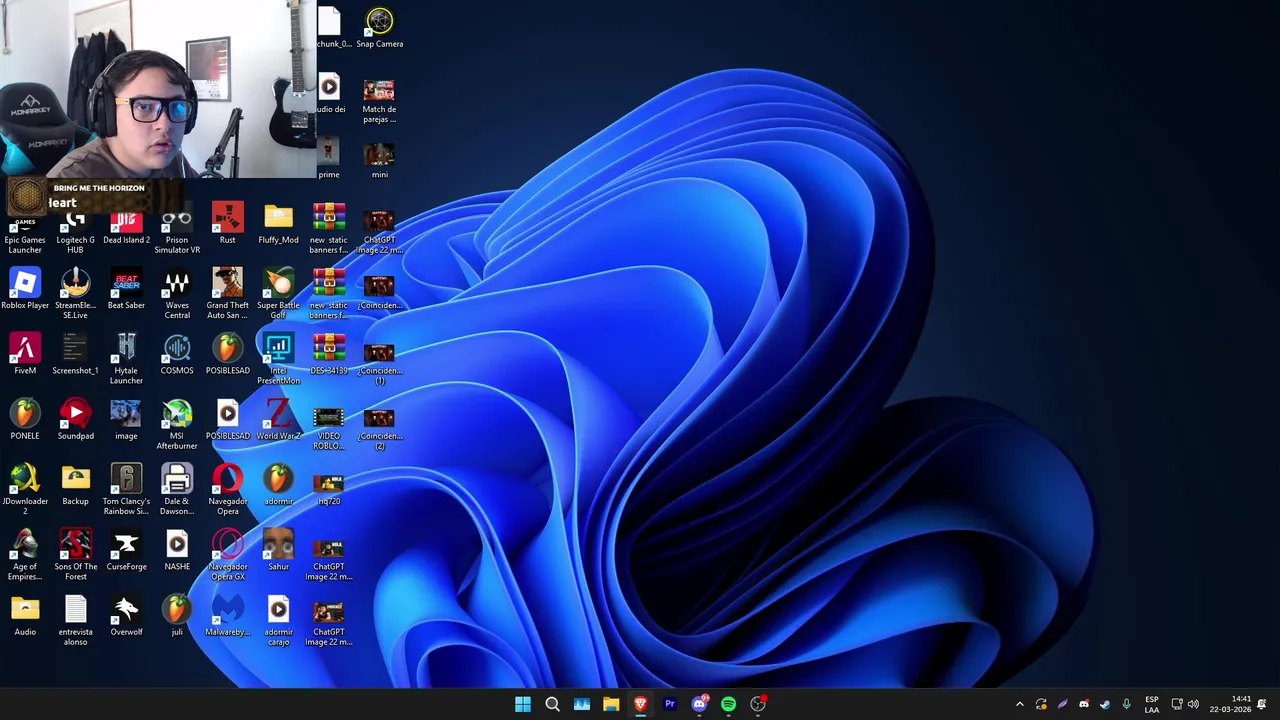Open the entrevista alonso text file
Screen dimensions: 1280x720
pyautogui.click(x=75, y=621)
